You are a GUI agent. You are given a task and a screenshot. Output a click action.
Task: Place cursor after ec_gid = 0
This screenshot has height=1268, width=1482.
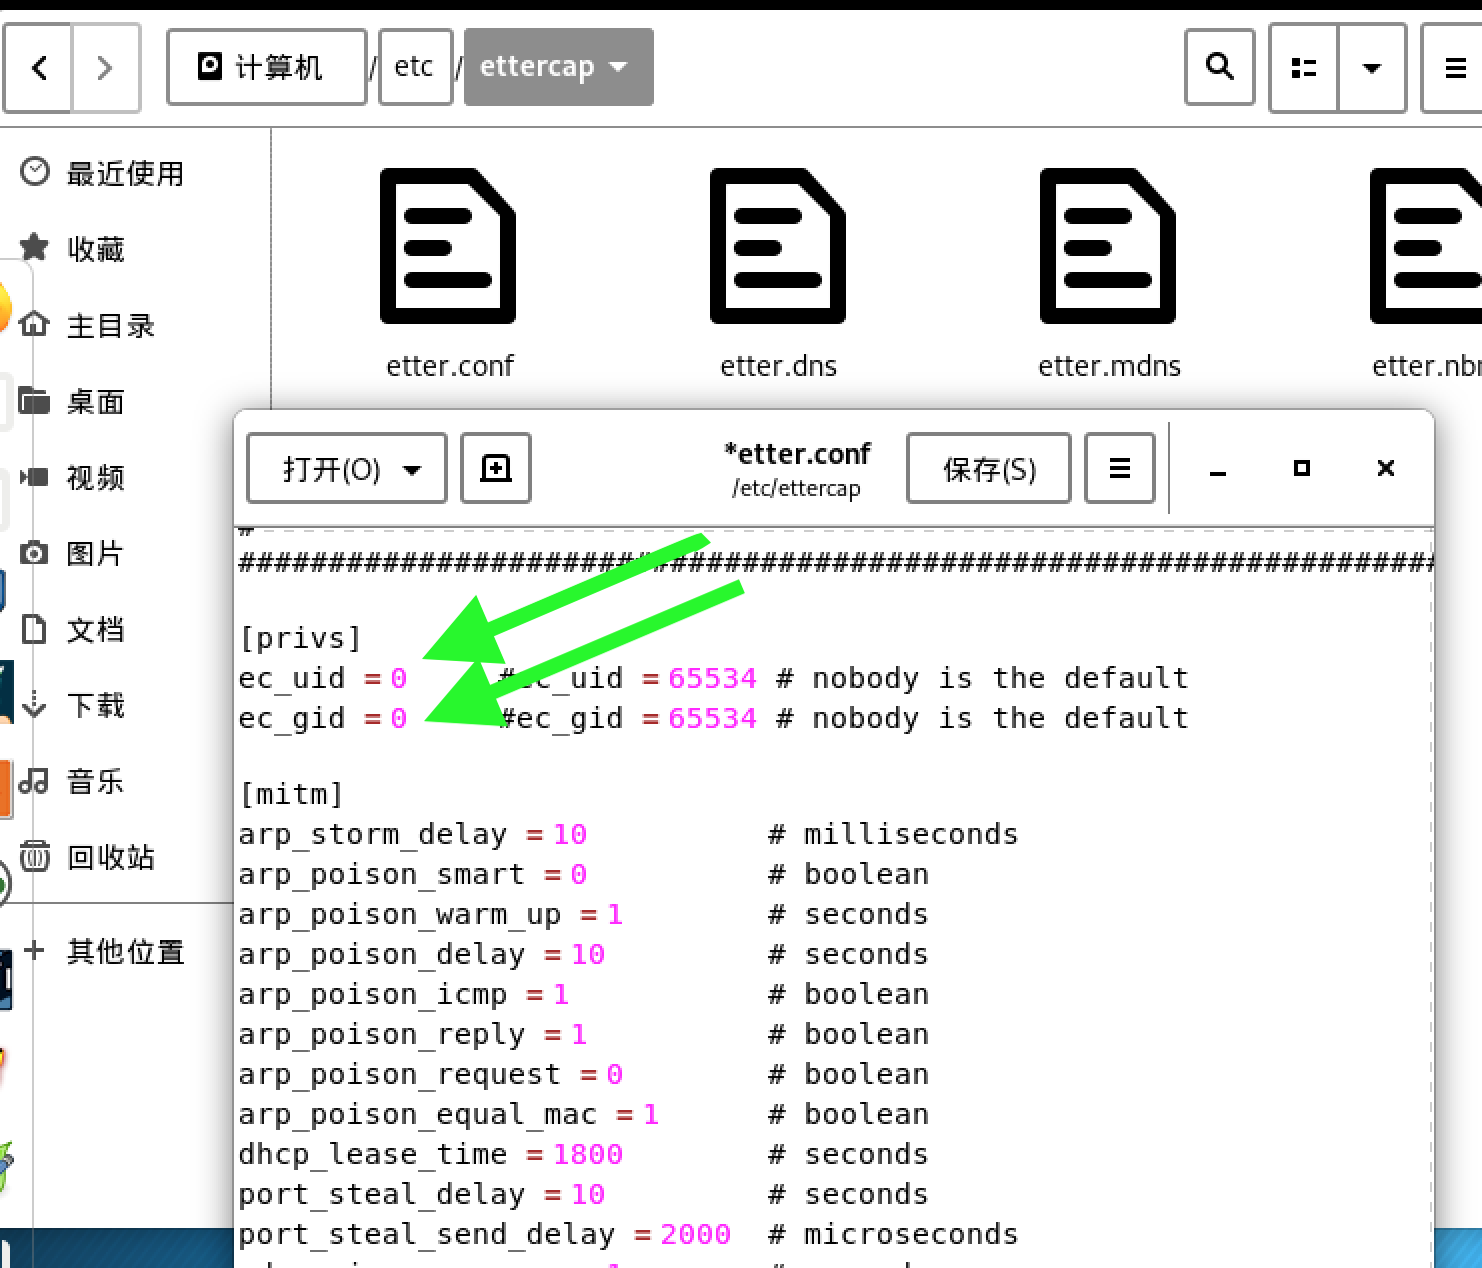409,718
